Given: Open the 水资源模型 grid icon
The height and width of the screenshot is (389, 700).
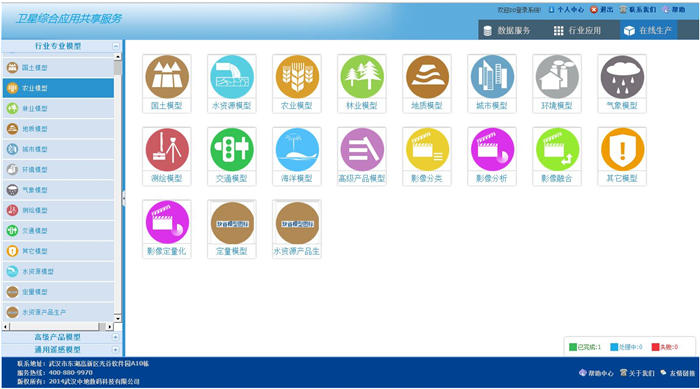Looking at the screenshot, I should pyautogui.click(x=232, y=84).
